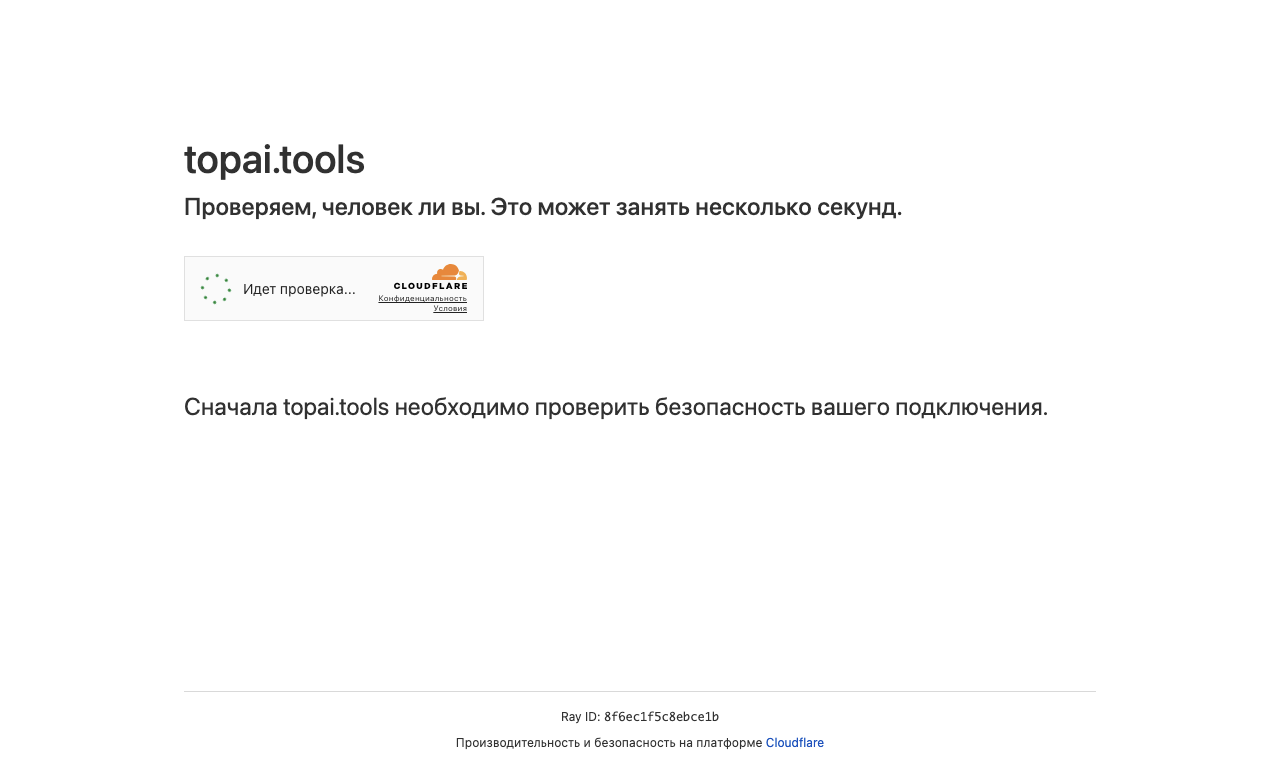Image resolution: width=1280 pixels, height=768 pixels.
Task: Click the Cloudflare logo in the verification widget
Action: point(431,277)
